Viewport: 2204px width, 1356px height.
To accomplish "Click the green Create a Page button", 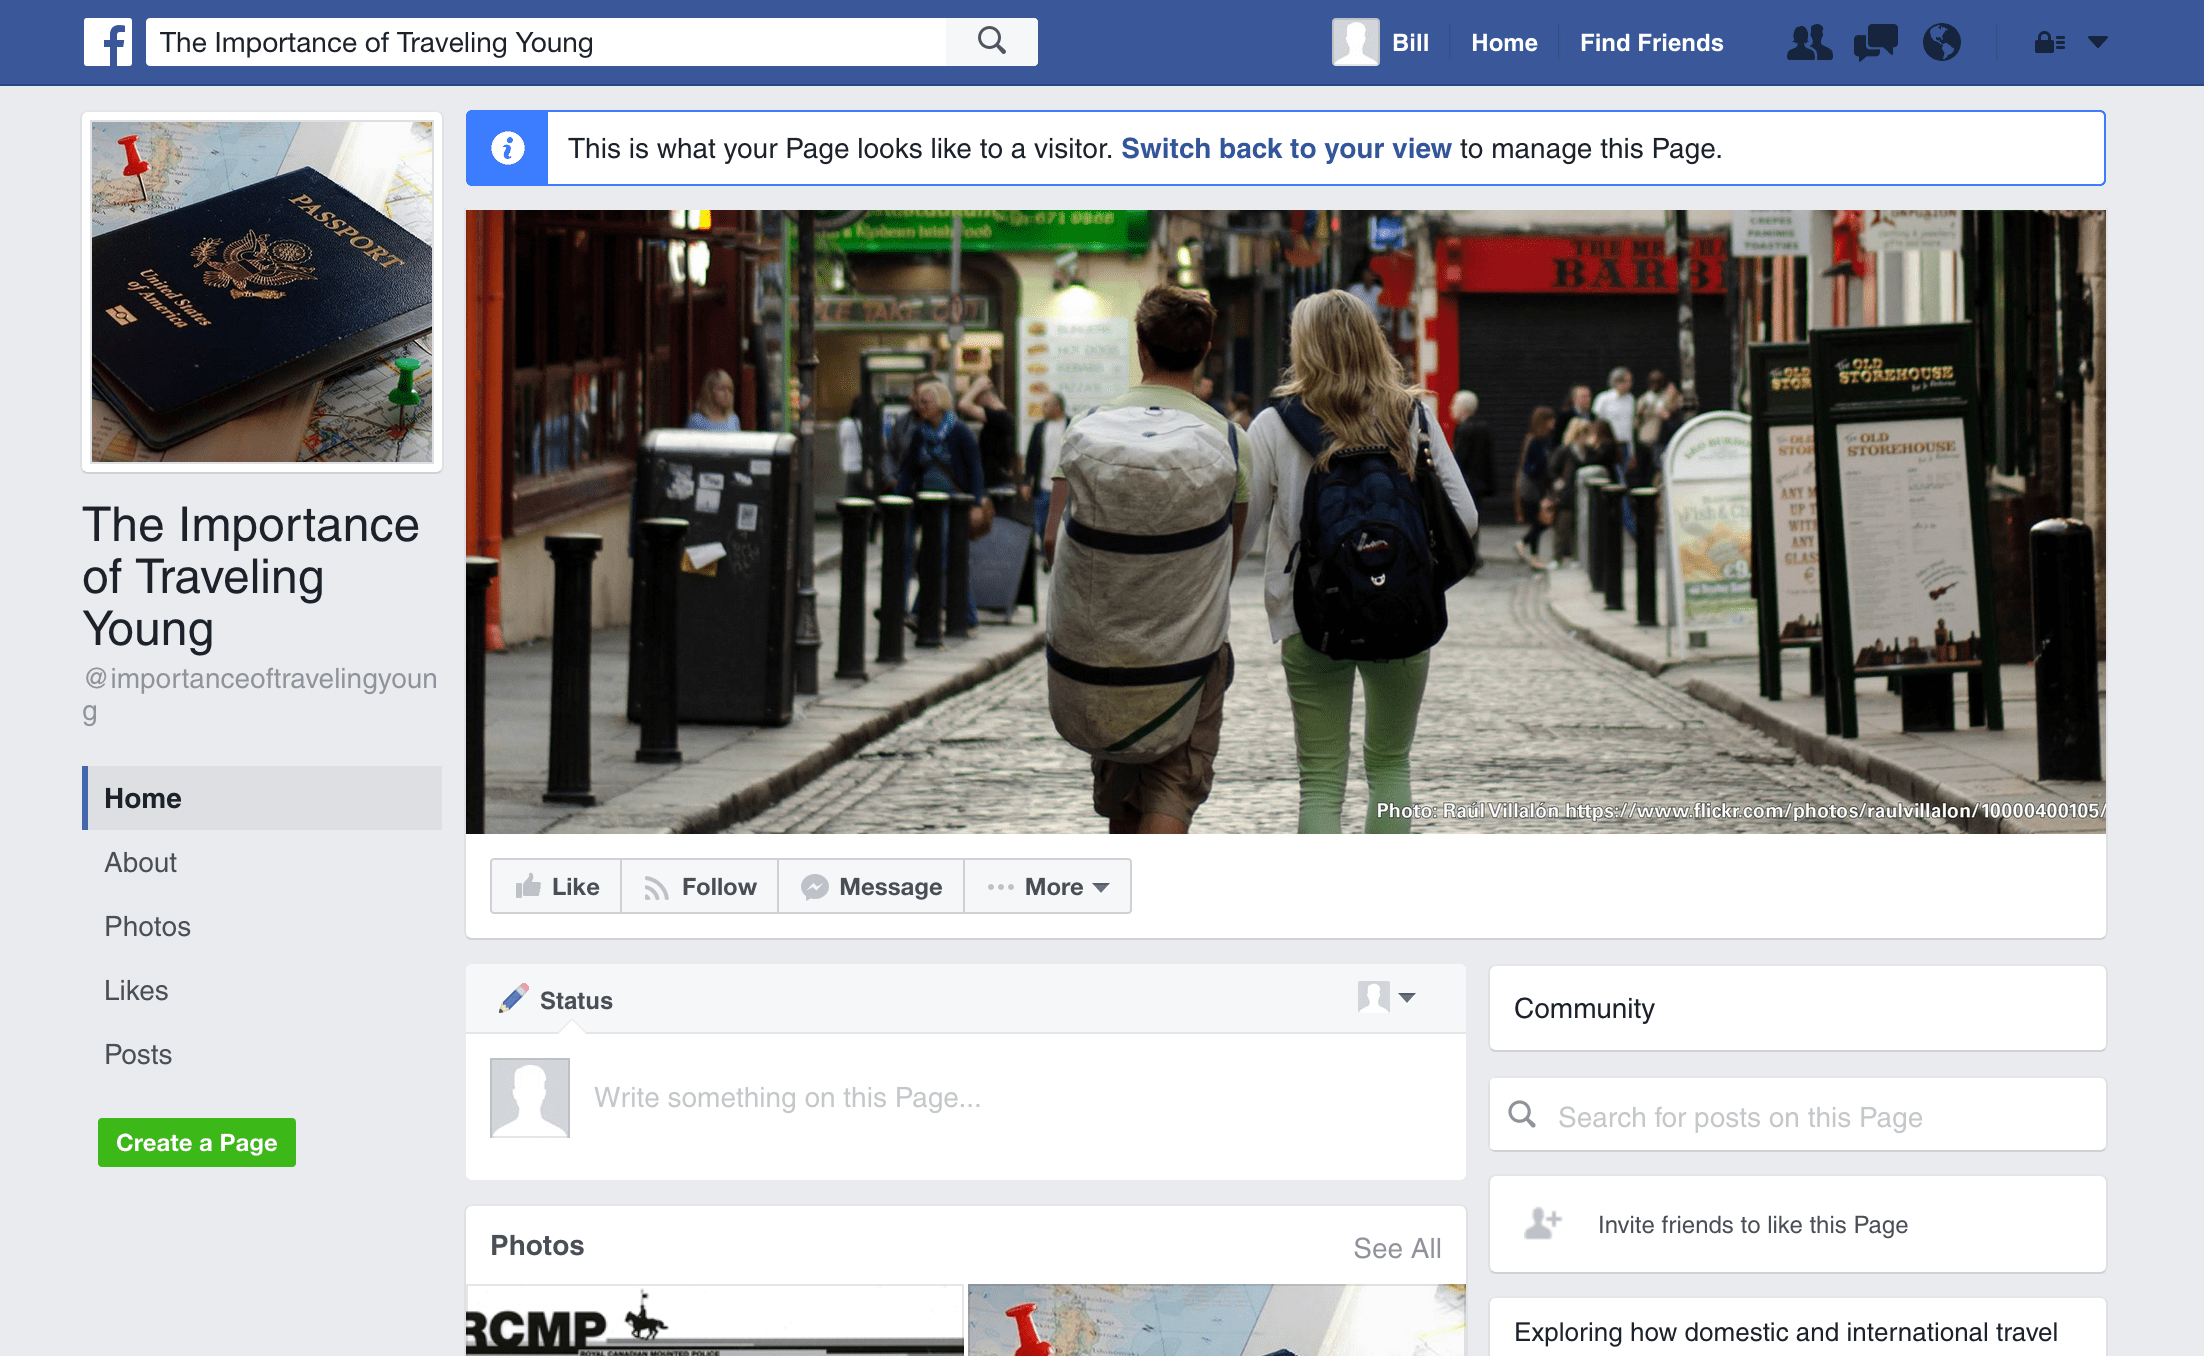I will [197, 1142].
